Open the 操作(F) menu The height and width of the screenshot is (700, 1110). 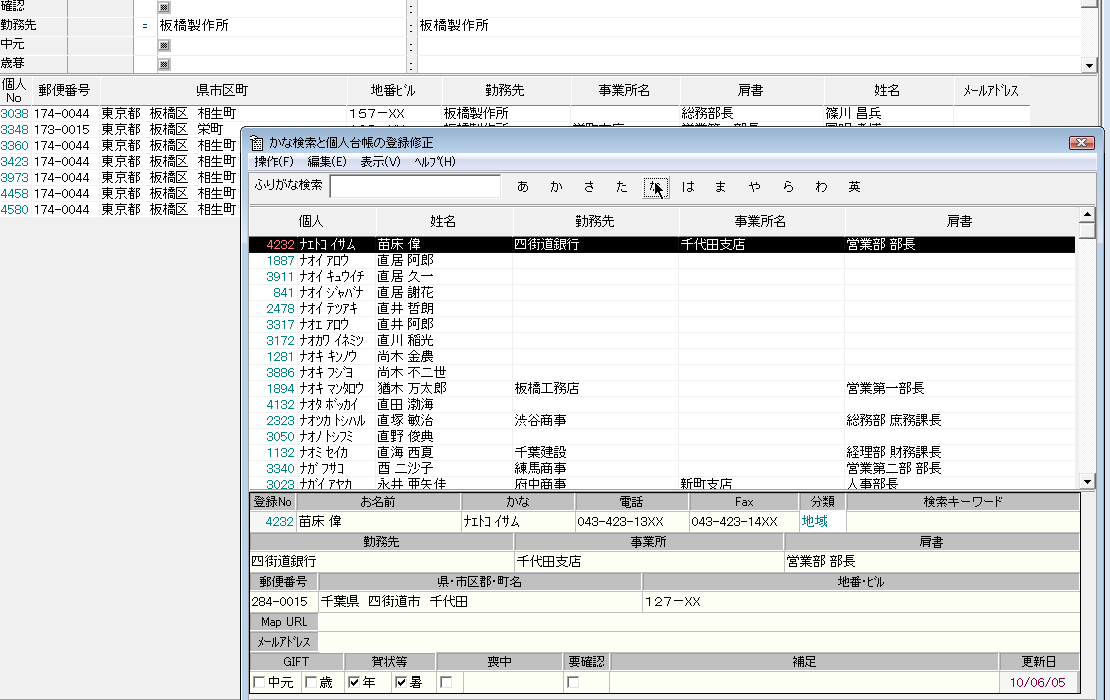click(274, 162)
